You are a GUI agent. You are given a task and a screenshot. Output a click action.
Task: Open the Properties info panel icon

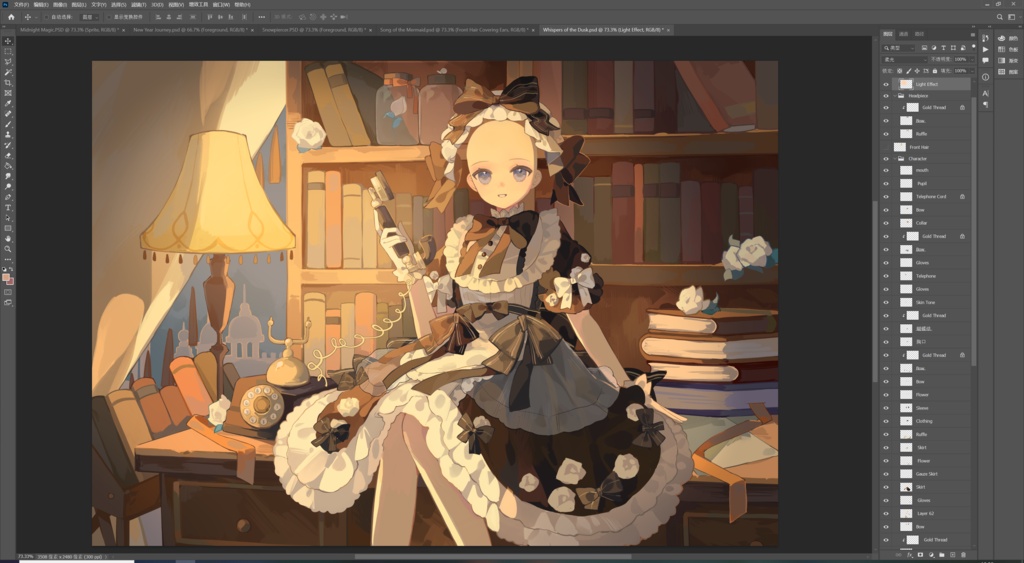(x=985, y=77)
